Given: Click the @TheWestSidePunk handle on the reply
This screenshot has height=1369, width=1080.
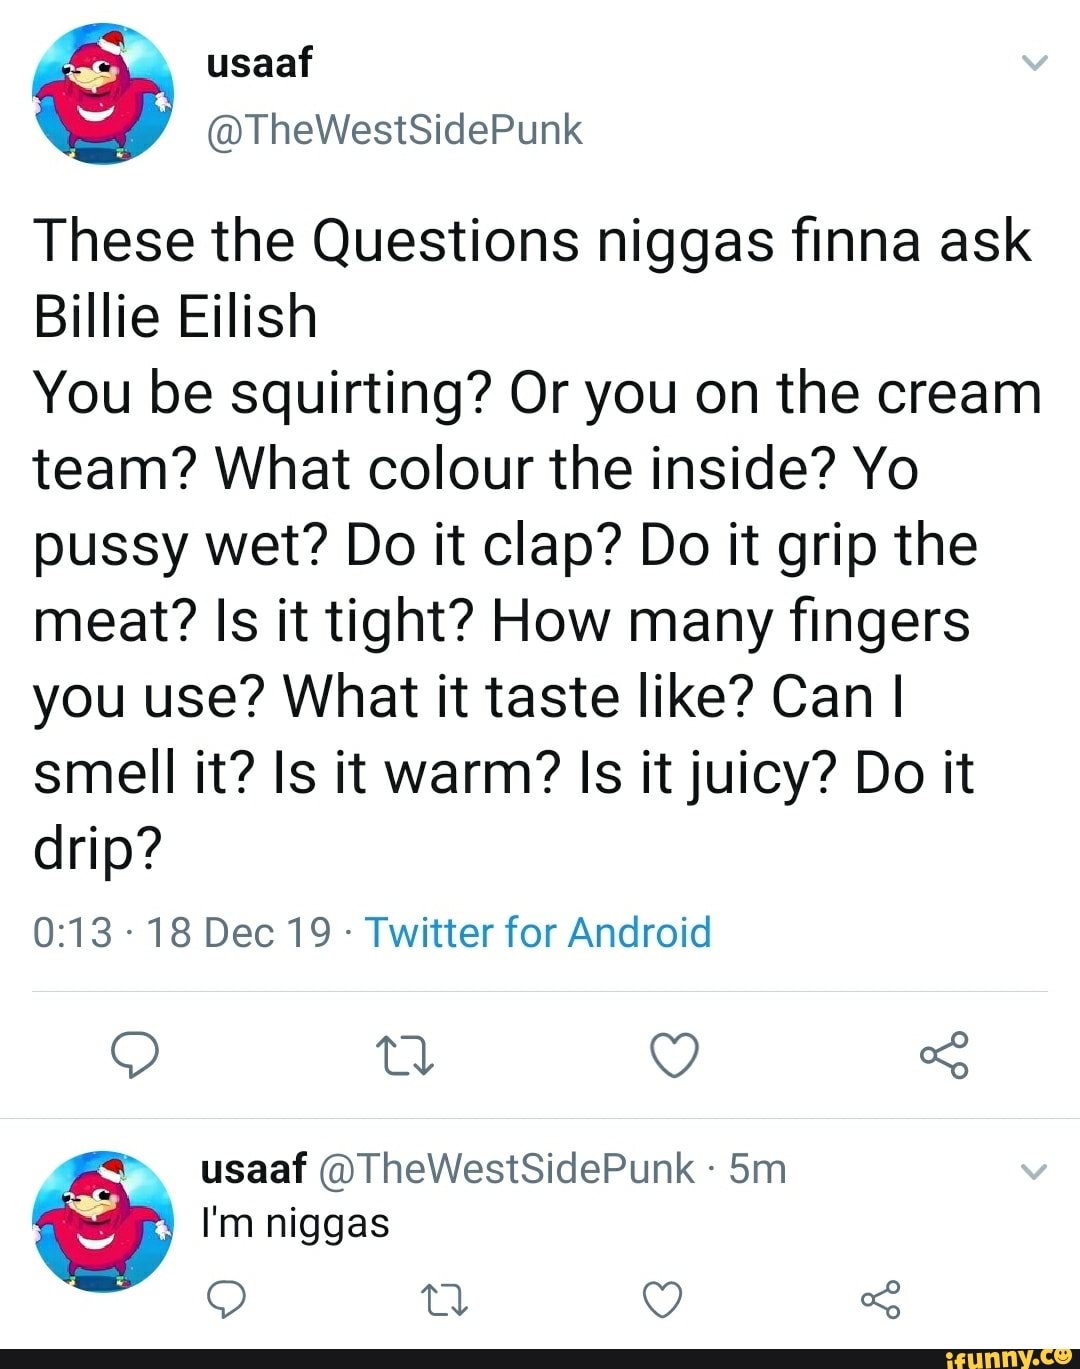Looking at the screenshot, I should [x=506, y=1169].
